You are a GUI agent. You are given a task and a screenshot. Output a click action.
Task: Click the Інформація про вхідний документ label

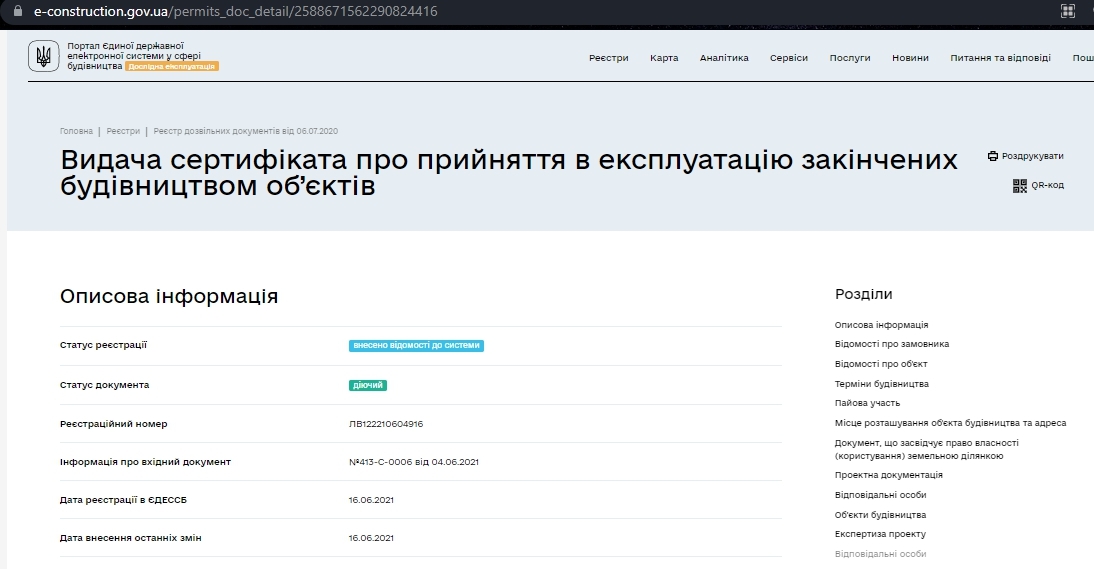(145, 462)
